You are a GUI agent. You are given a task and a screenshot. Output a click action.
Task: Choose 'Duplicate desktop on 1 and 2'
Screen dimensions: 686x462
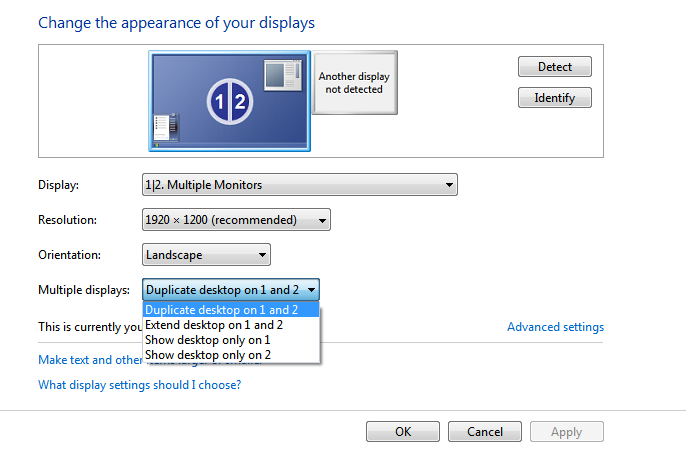point(222,310)
